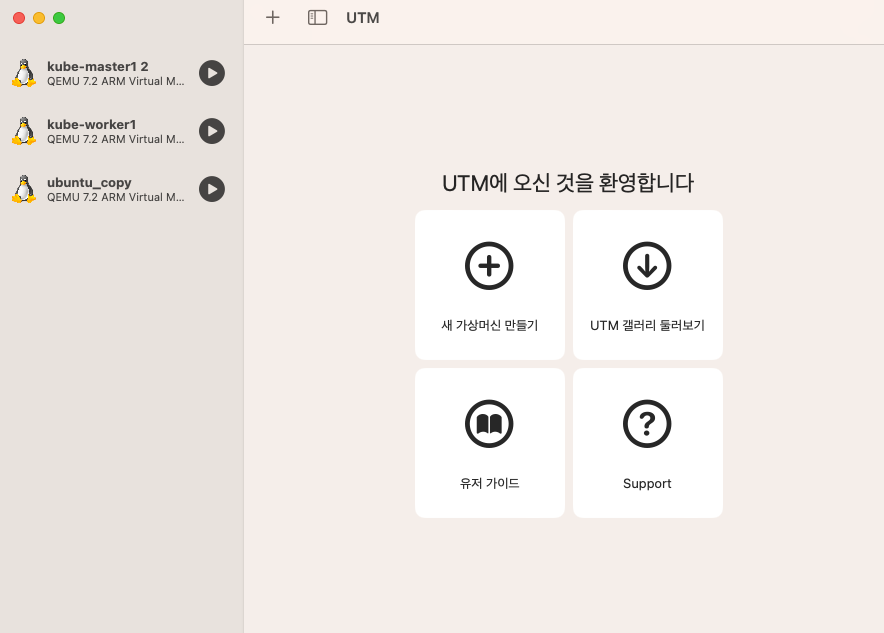Open the UTM 갤러리 둘러보기 card

648,285
